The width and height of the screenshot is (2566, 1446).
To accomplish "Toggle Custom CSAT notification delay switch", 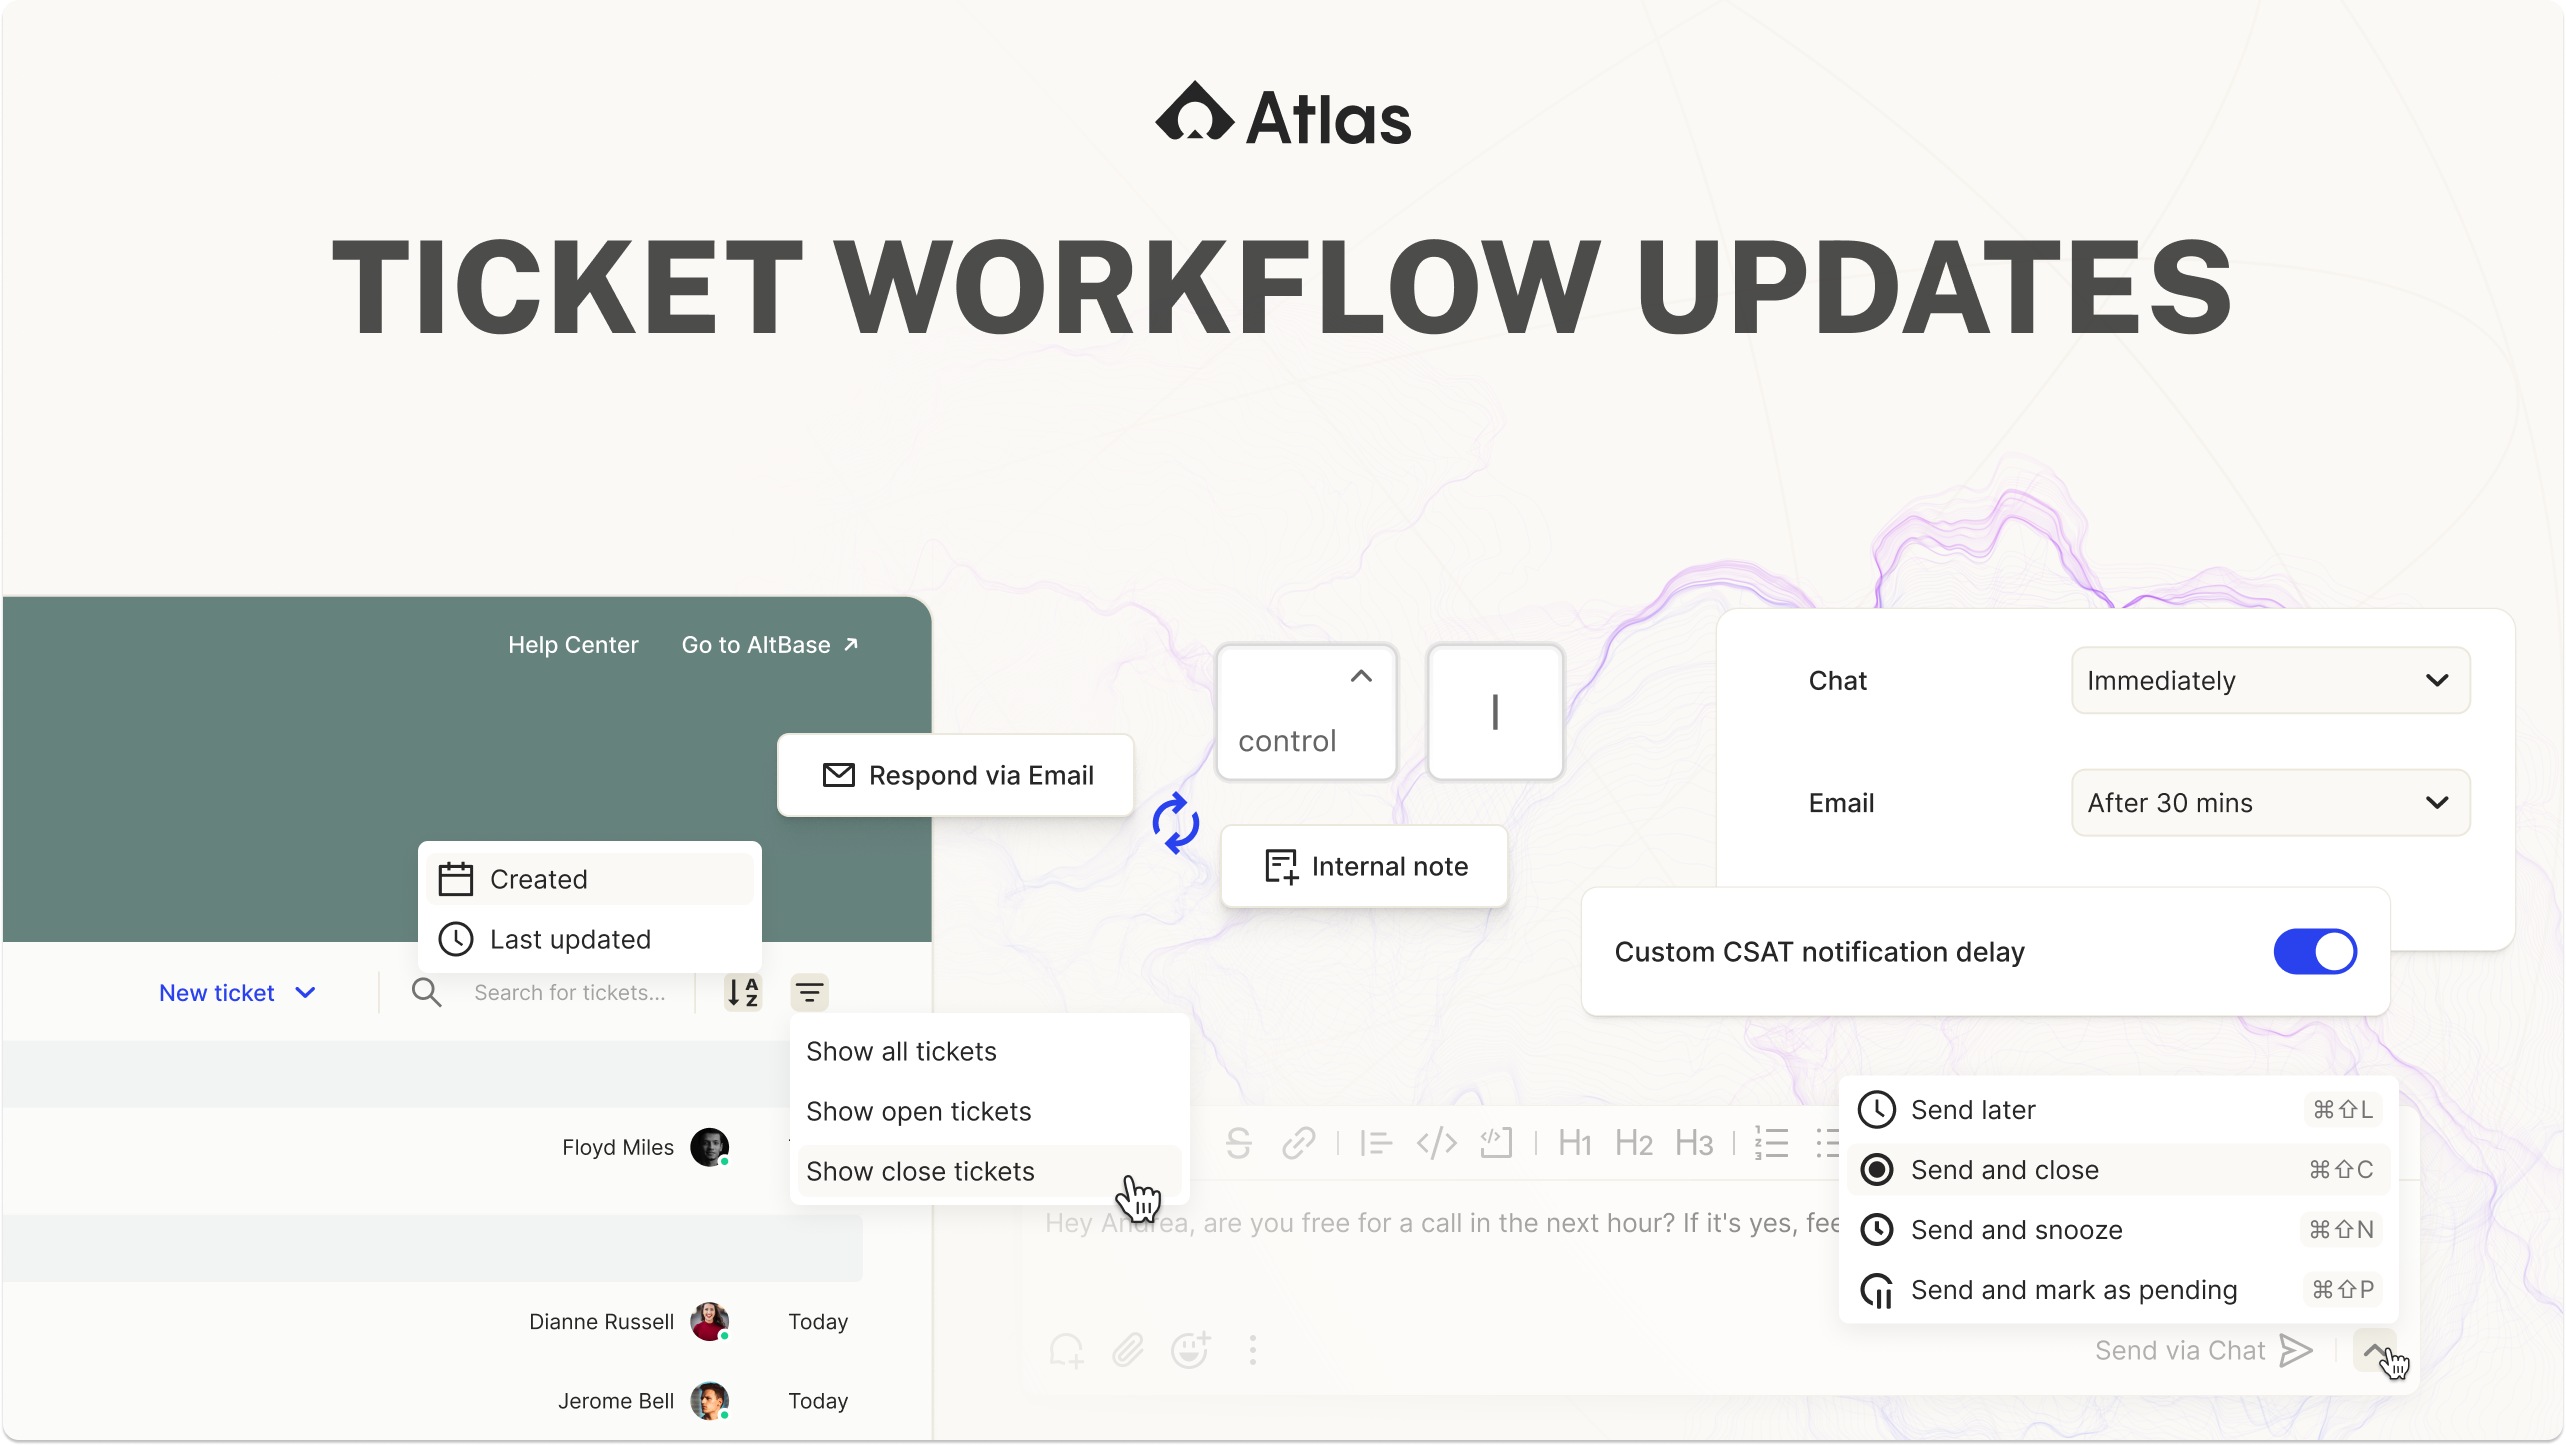I will coord(2314,951).
